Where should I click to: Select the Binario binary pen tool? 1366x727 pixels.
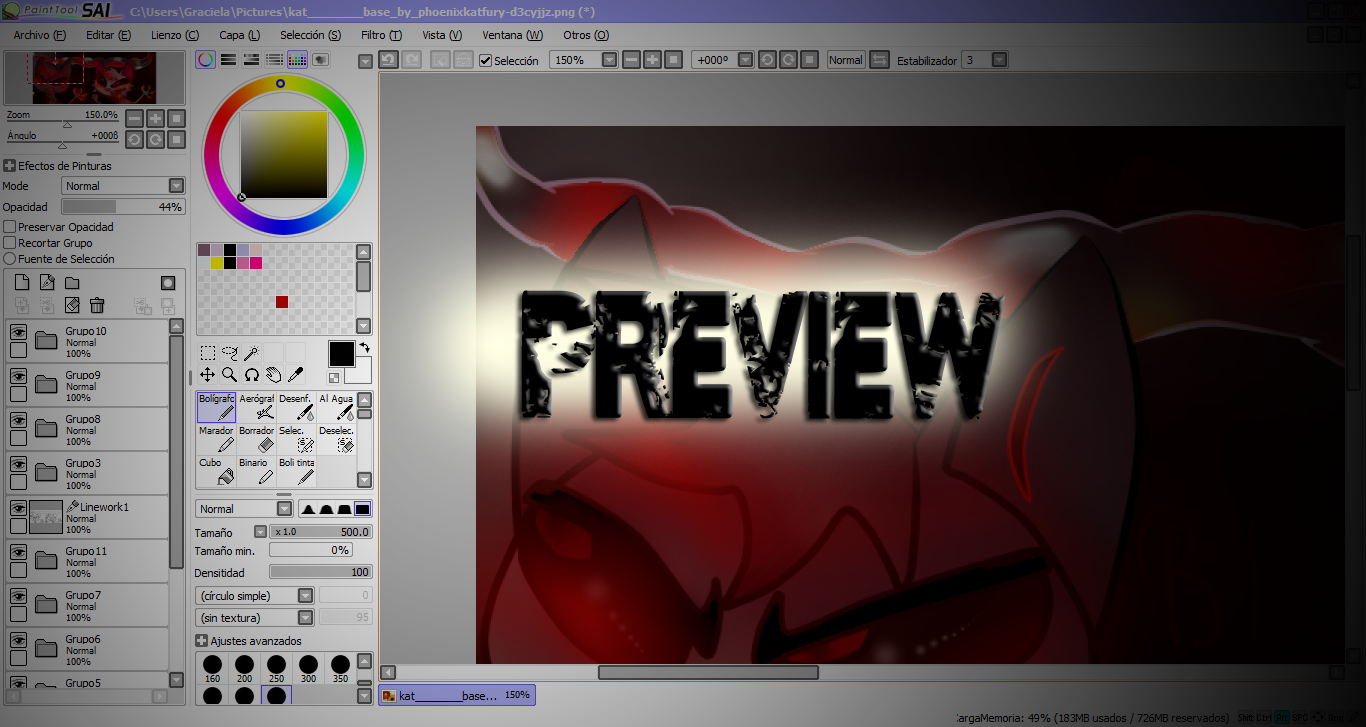(x=257, y=470)
